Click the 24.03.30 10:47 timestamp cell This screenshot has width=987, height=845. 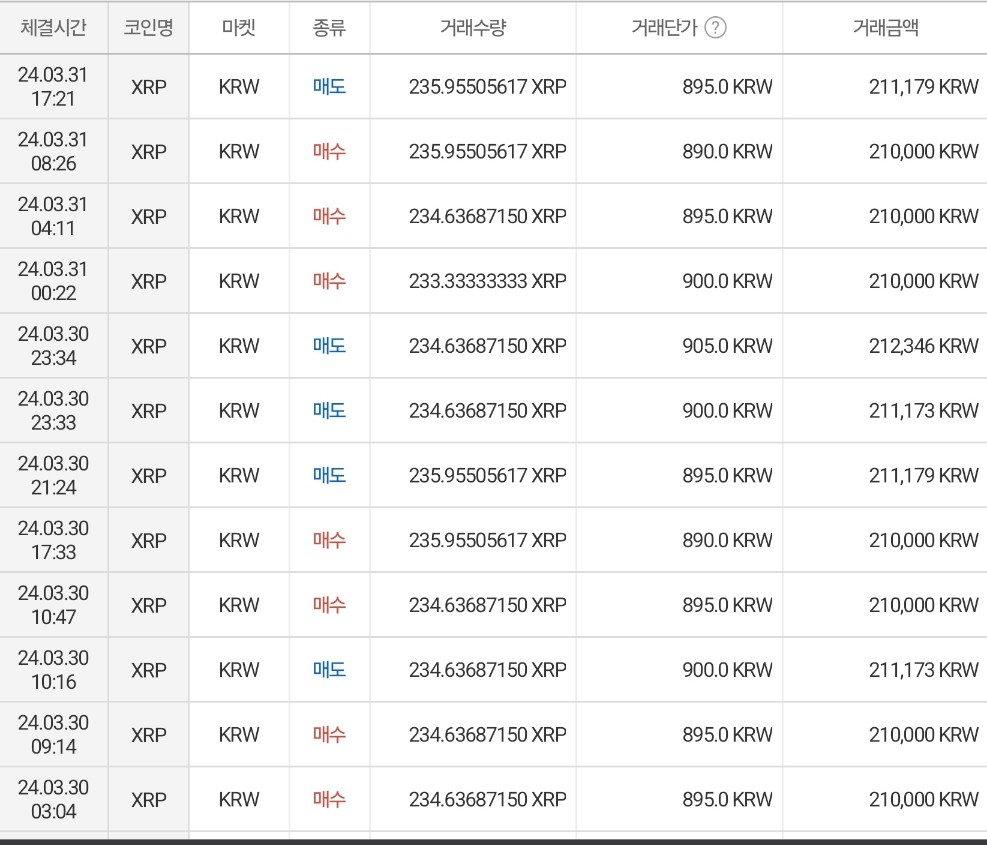[x=54, y=605]
